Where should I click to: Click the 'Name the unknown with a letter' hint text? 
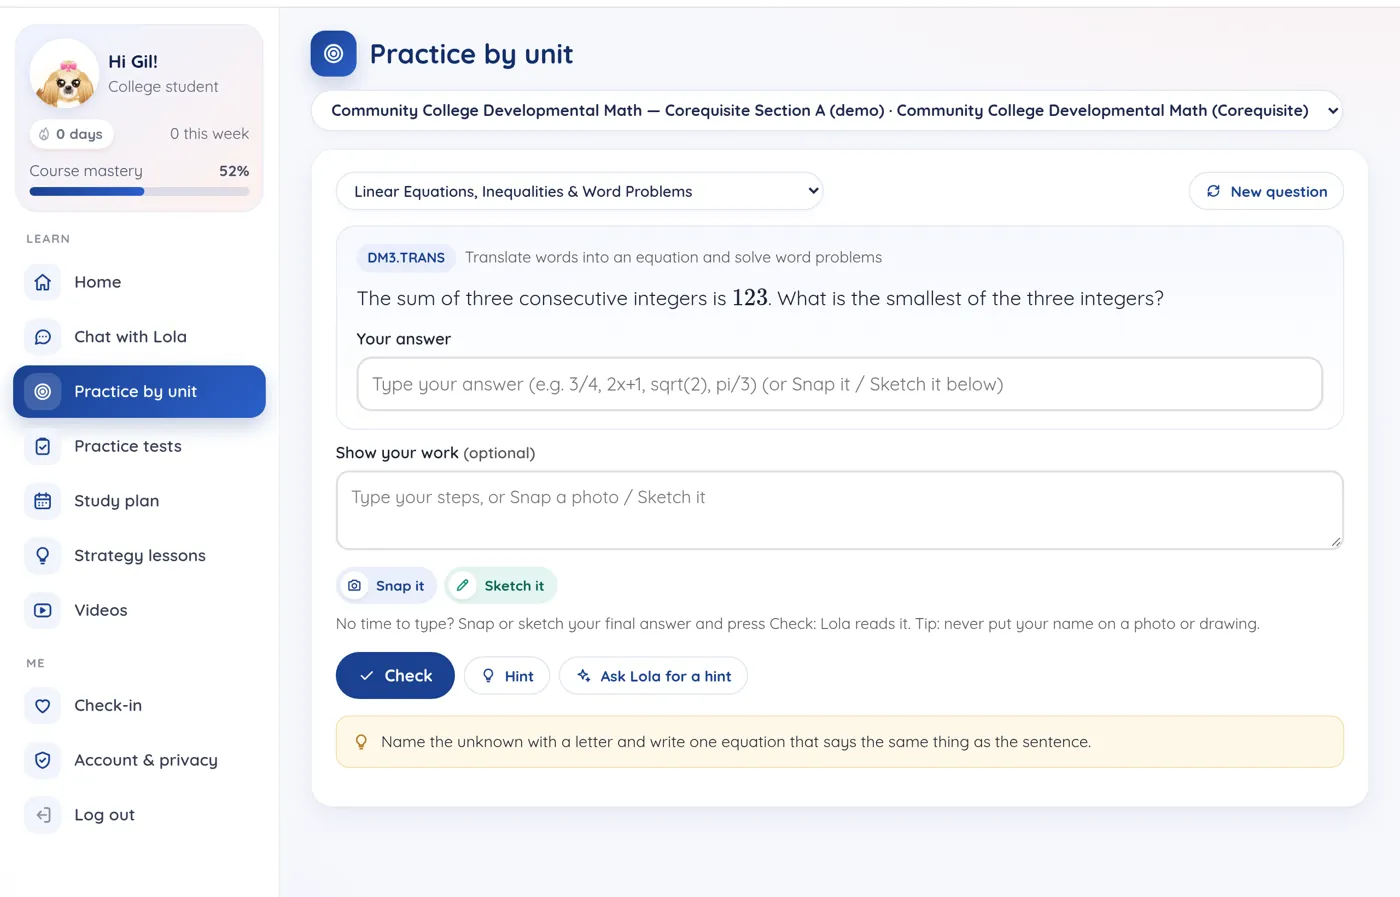[736, 742]
